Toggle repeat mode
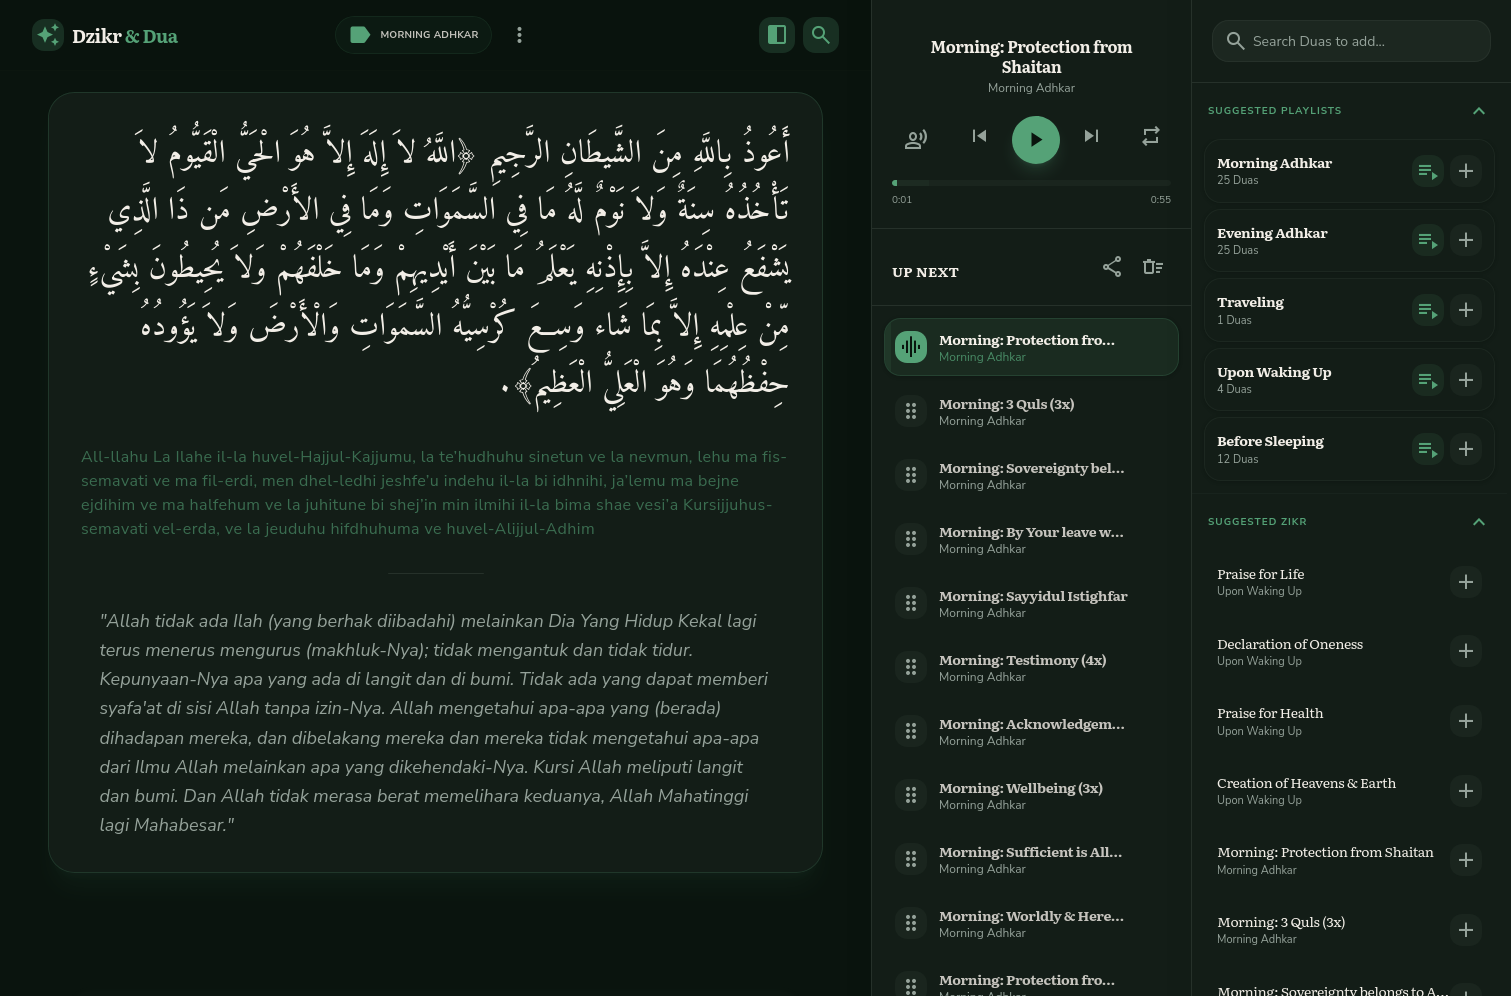The width and height of the screenshot is (1511, 996). 1151,136
